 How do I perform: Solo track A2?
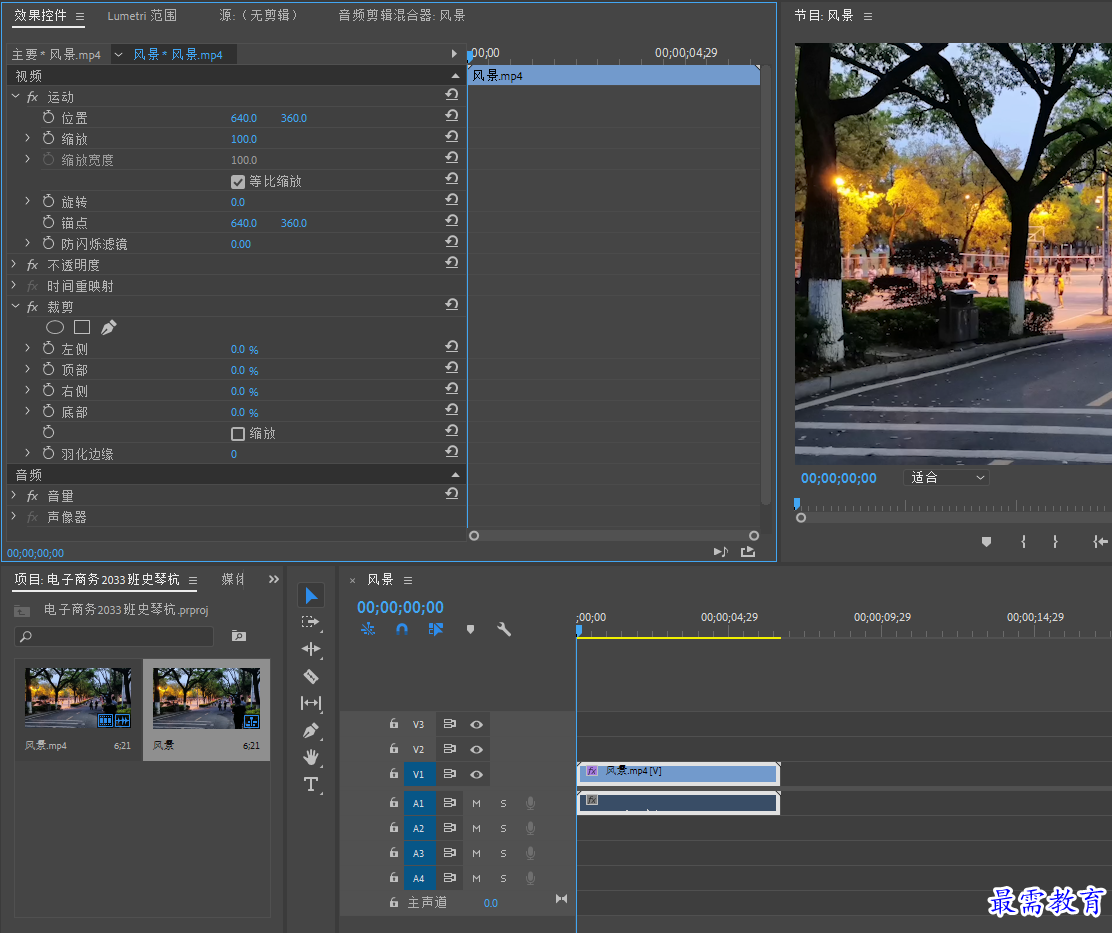tap(504, 828)
